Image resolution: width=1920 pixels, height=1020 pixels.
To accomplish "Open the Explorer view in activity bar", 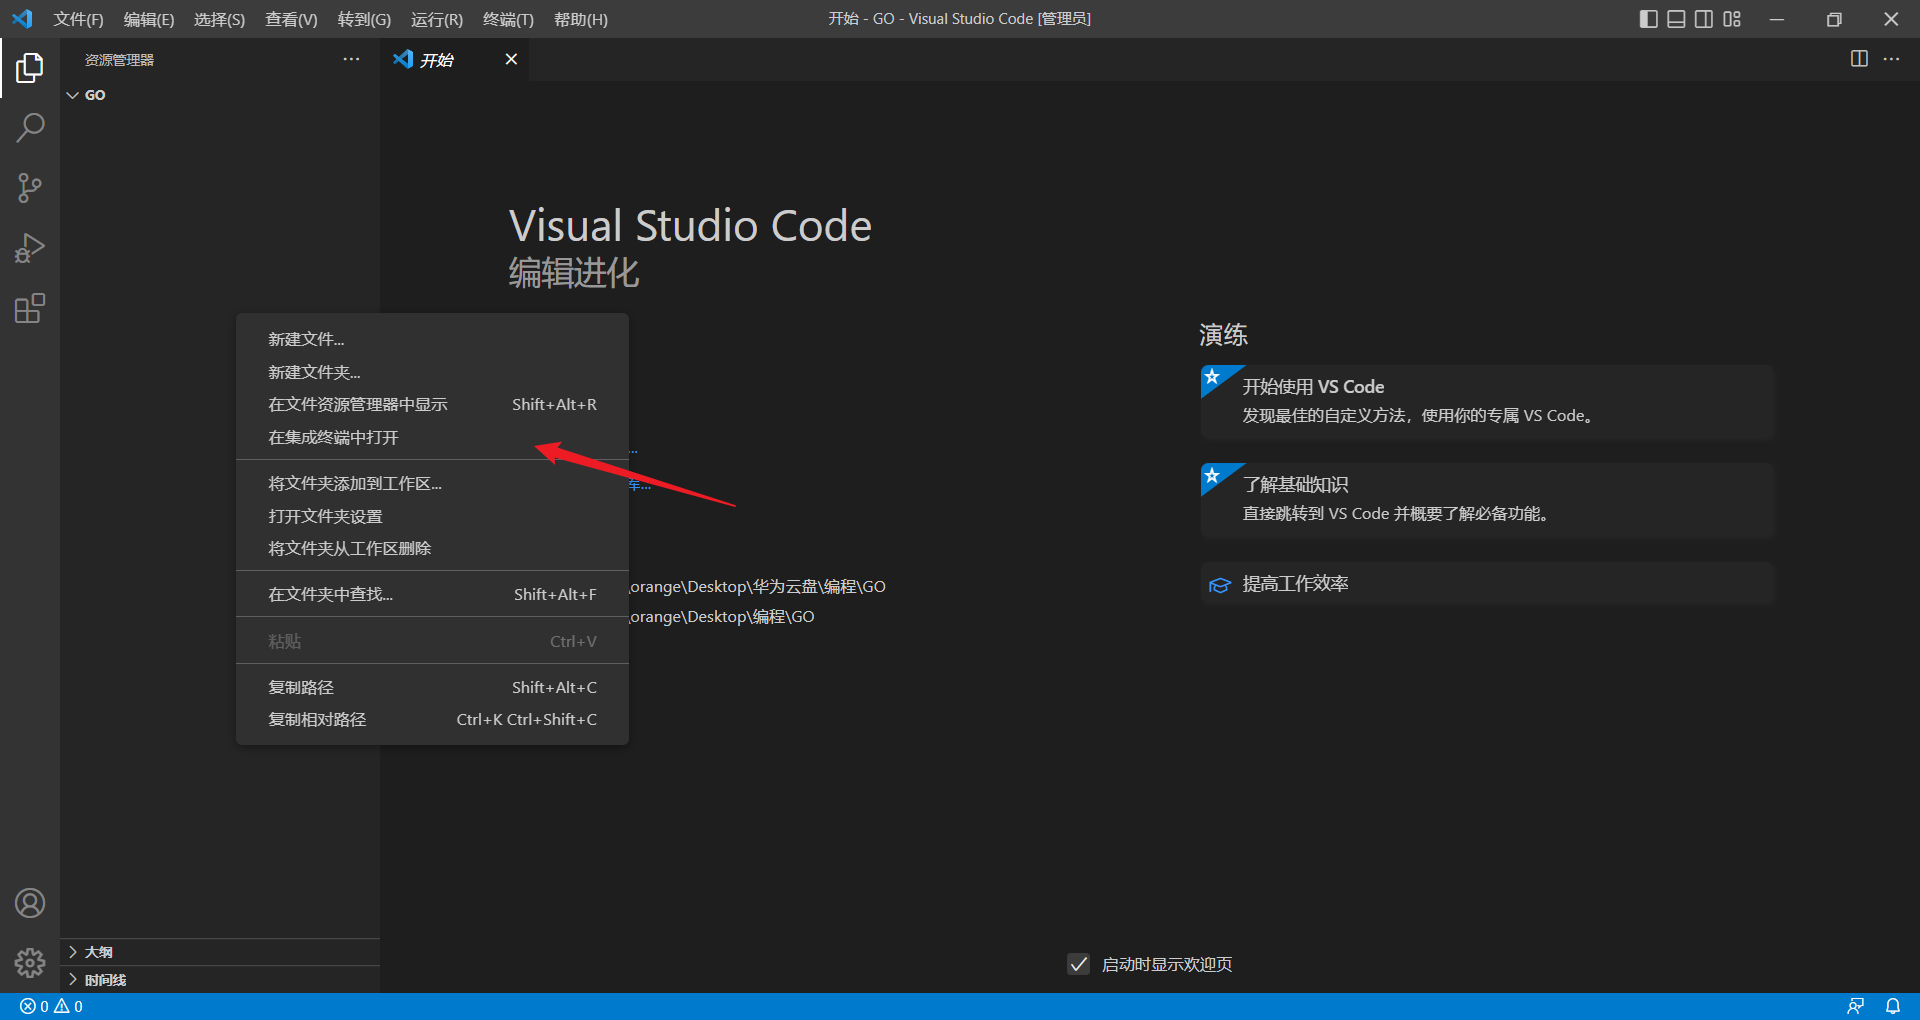I will [30, 68].
